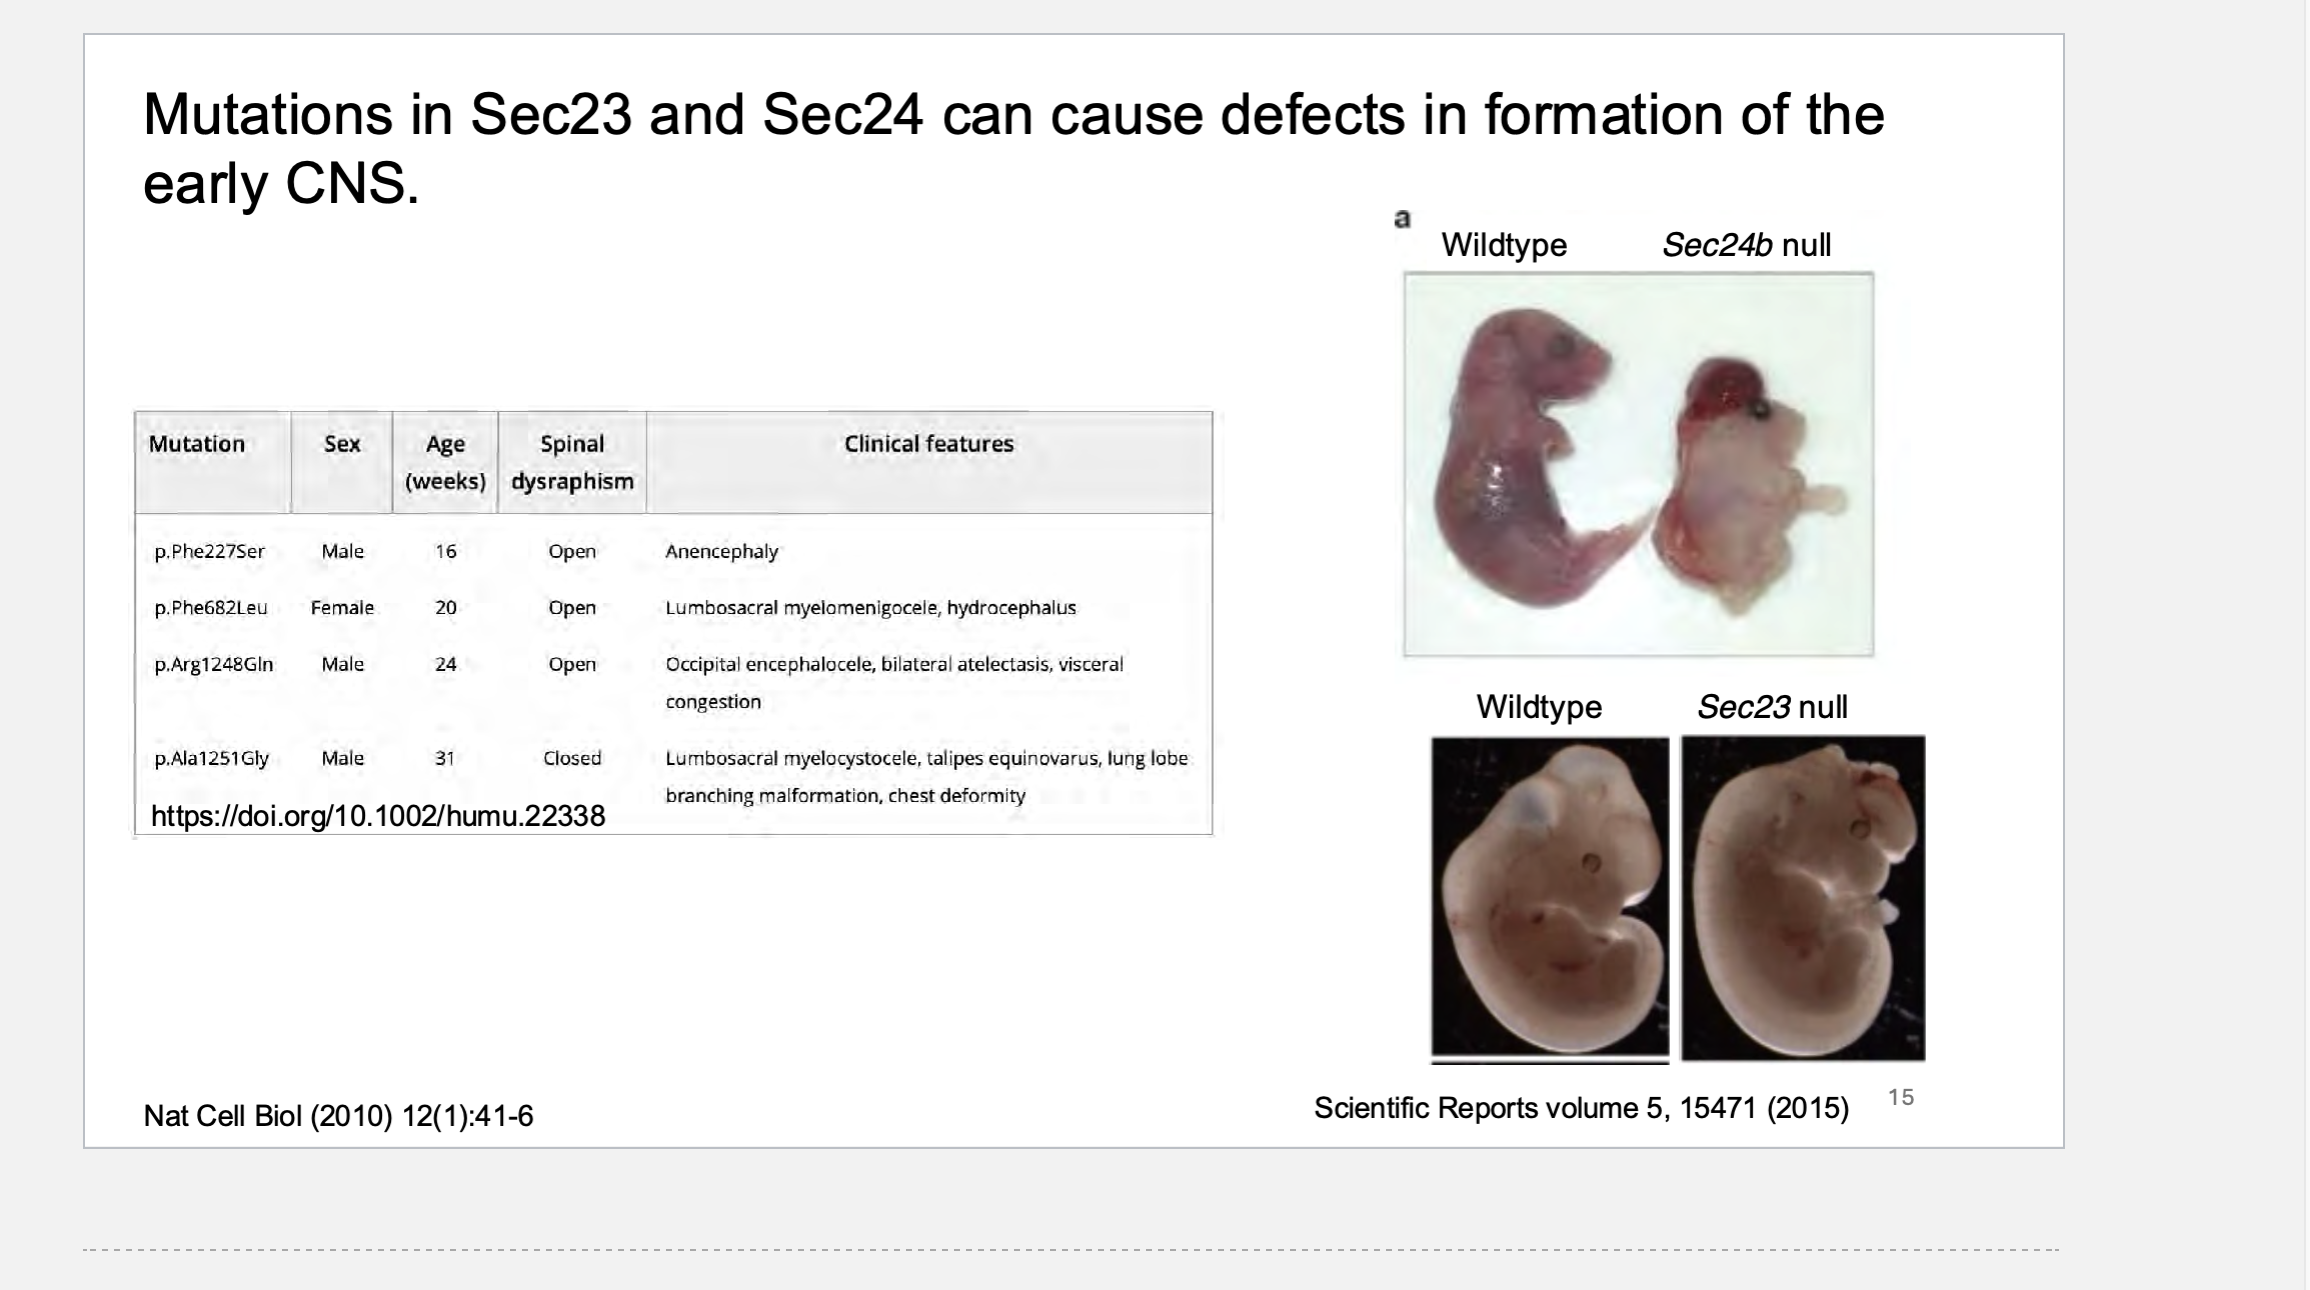The image size is (2310, 1290).
Task: Select the Scientific Reports 2015 citation
Action: [1581, 1108]
